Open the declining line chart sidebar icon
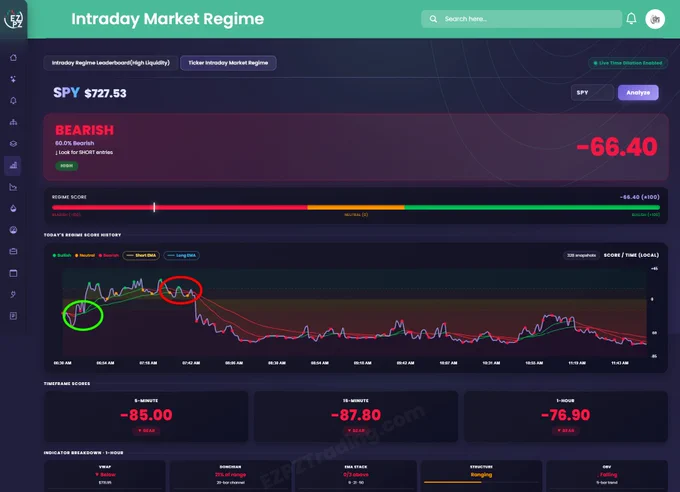 tap(13, 187)
